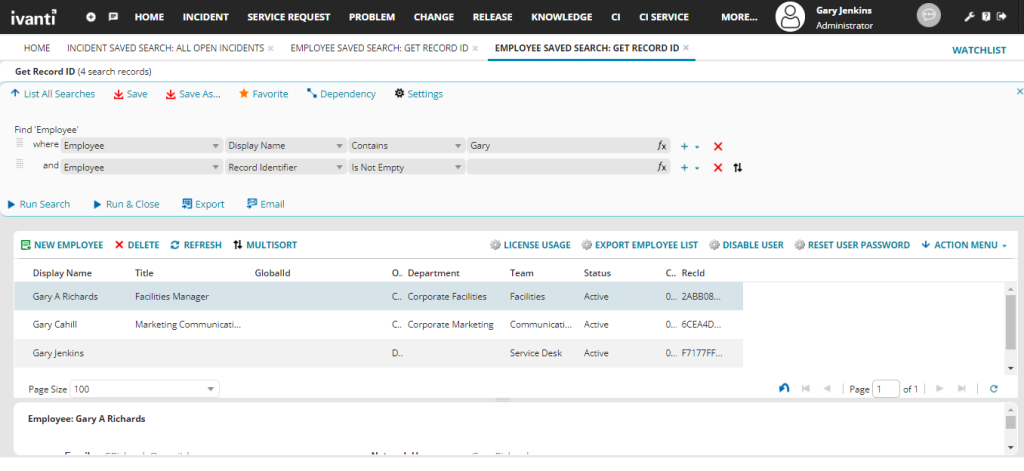Open the INCIDENT menu

(x=206, y=17)
